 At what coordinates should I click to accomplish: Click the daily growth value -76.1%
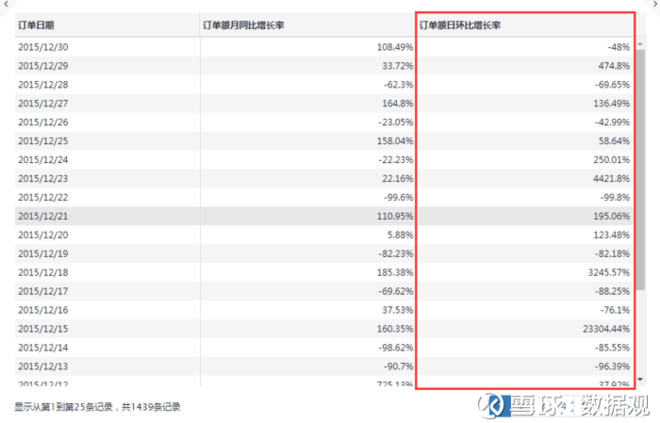(x=615, y=310)
